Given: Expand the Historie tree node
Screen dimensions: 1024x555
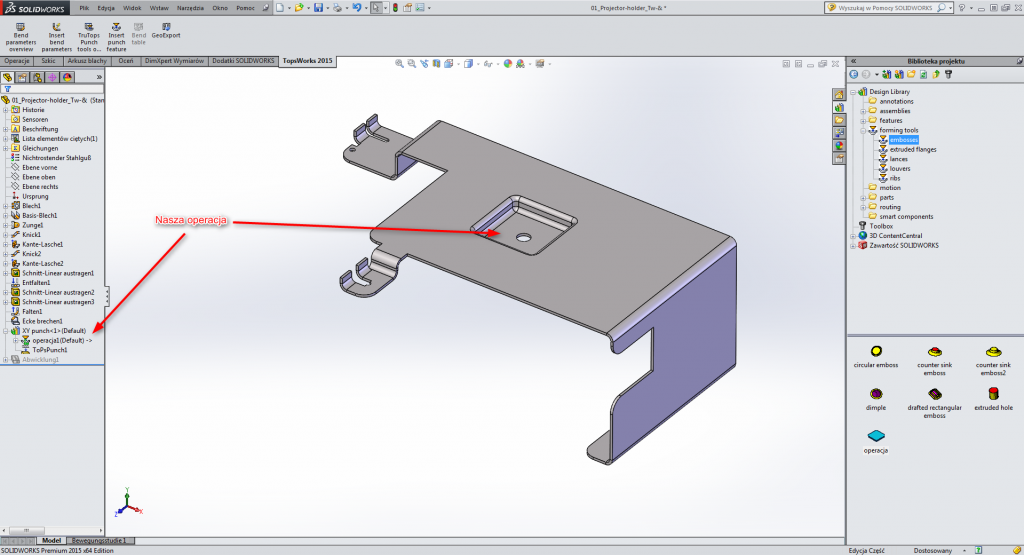Looking at the screenshot, I should pyautogui.click(x=6, y=110).
